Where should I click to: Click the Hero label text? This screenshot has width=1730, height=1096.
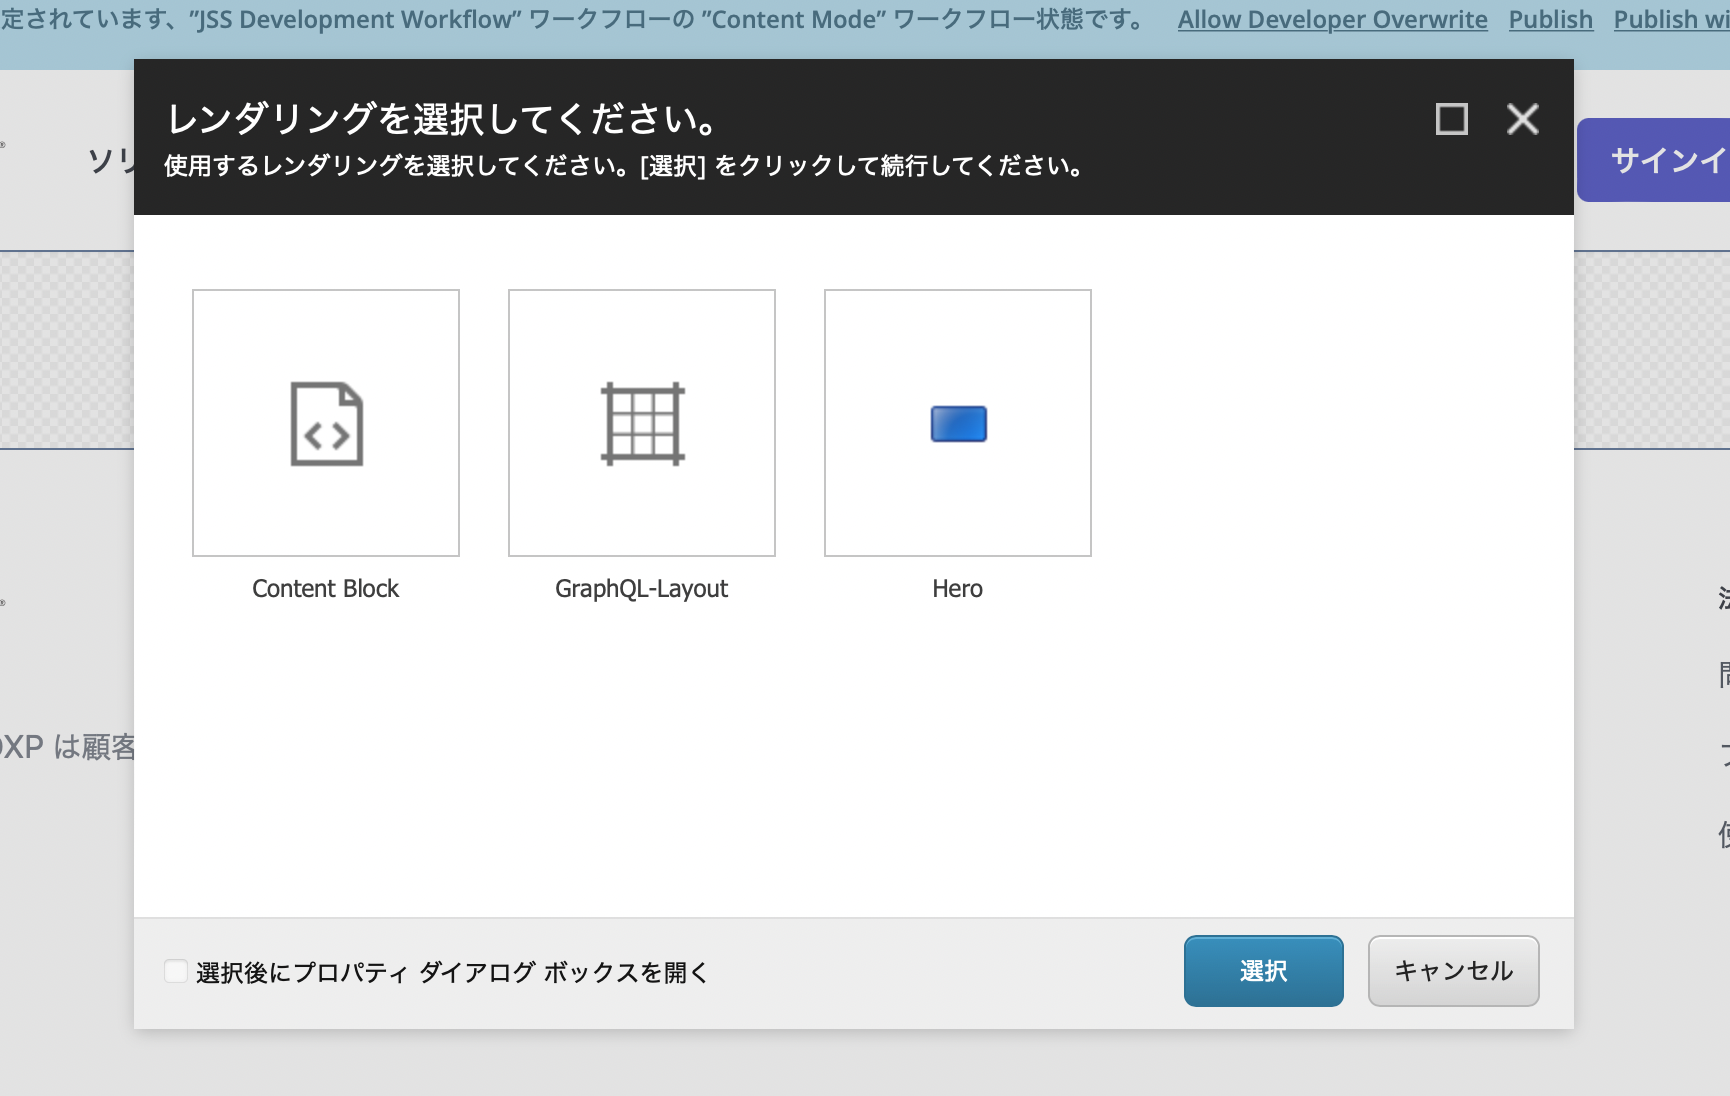tap(958, 589)
